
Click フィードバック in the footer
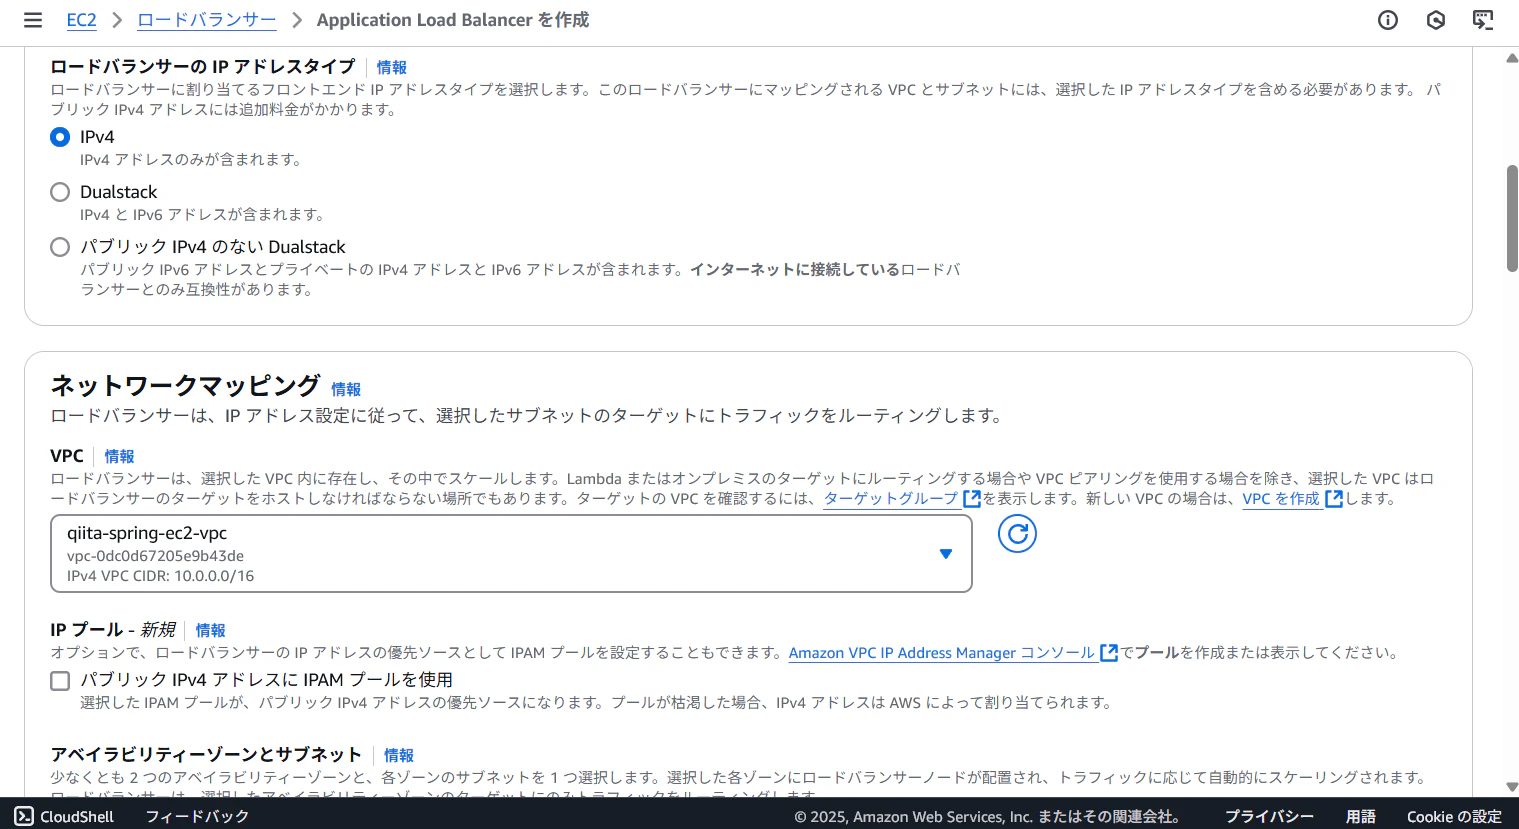tap(197, 816)
